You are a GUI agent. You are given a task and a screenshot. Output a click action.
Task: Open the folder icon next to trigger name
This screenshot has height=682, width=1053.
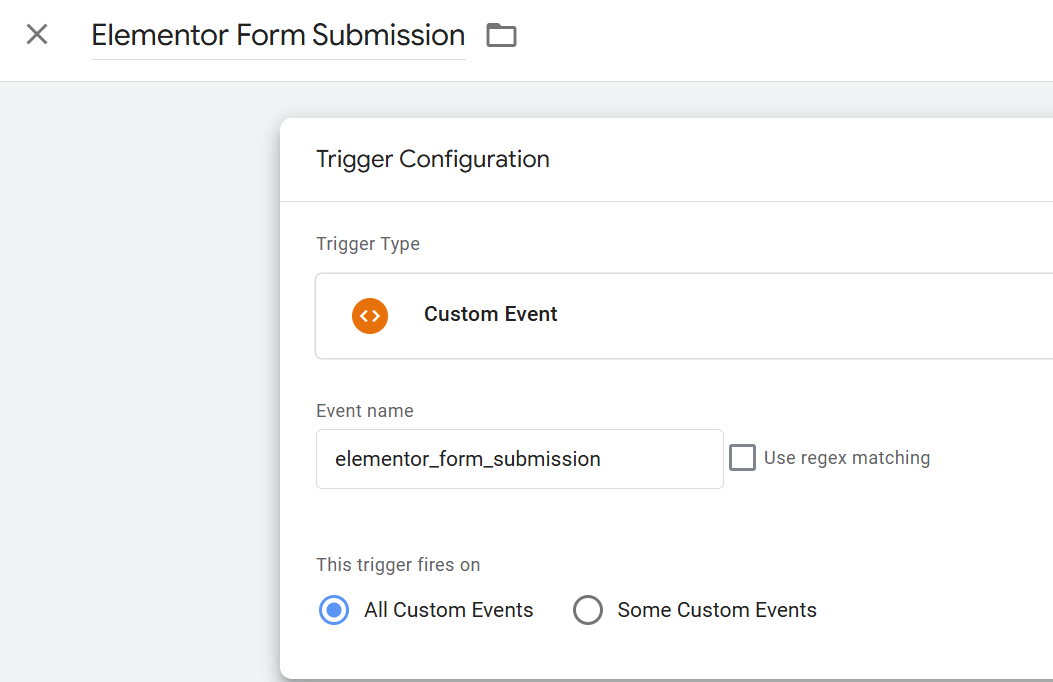coord(501,34)
